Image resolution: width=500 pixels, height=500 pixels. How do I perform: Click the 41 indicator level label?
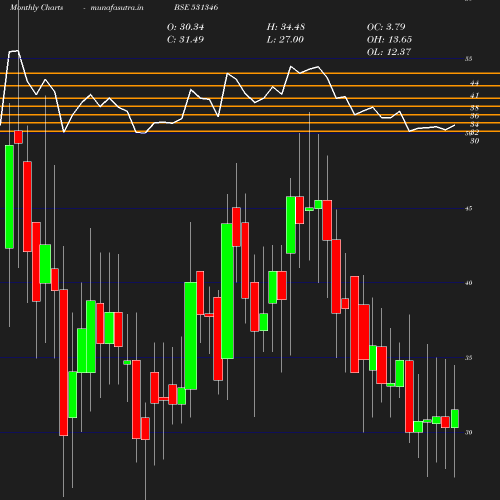(x=474, y=96)
